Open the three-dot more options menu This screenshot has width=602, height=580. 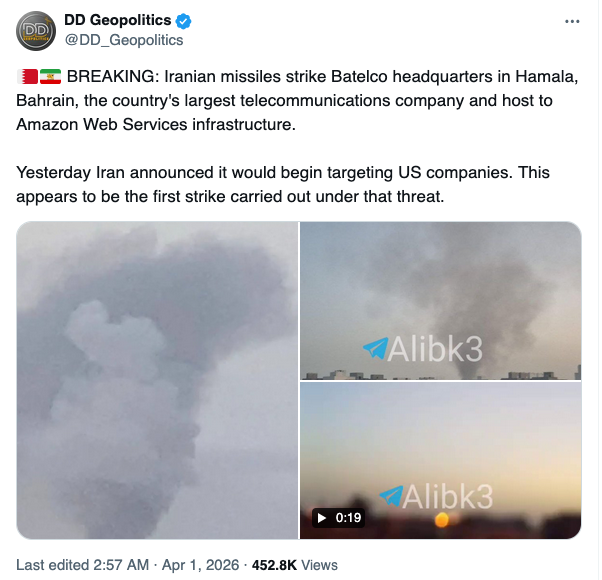[572, 21]
